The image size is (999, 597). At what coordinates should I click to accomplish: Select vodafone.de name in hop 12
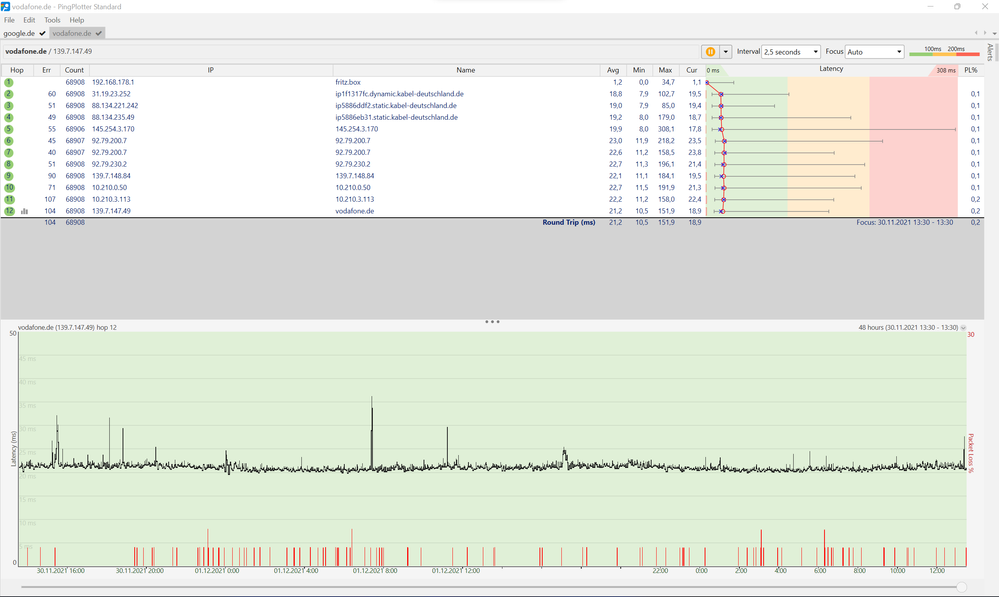coord(354,211)
